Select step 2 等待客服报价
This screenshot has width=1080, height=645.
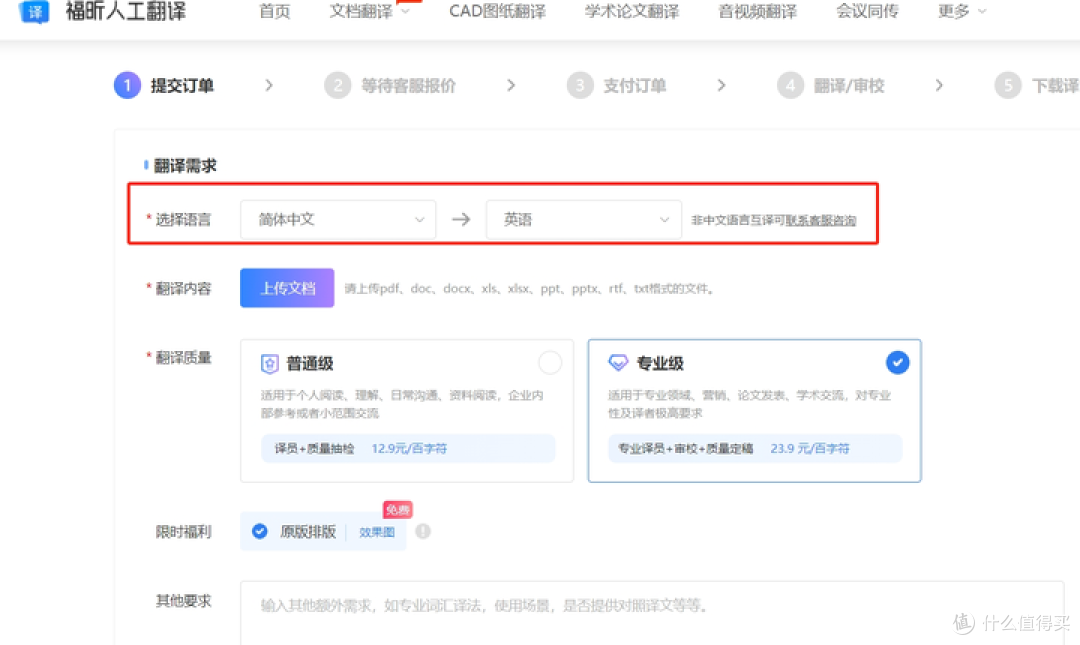point(391,85)
